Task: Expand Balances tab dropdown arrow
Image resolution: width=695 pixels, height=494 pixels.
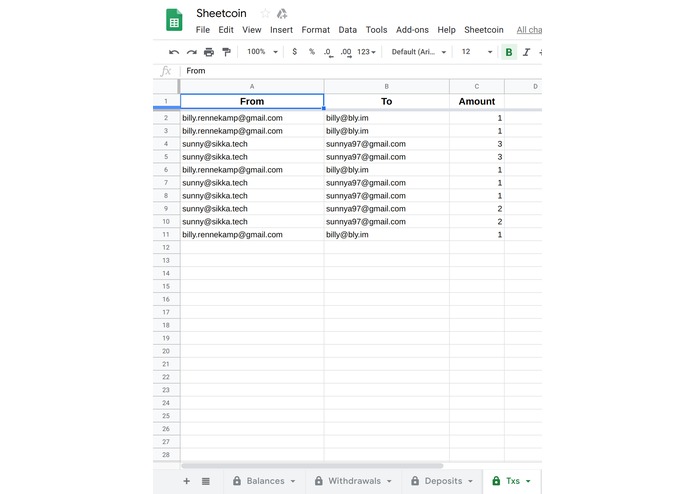Action: pos(293,481)
